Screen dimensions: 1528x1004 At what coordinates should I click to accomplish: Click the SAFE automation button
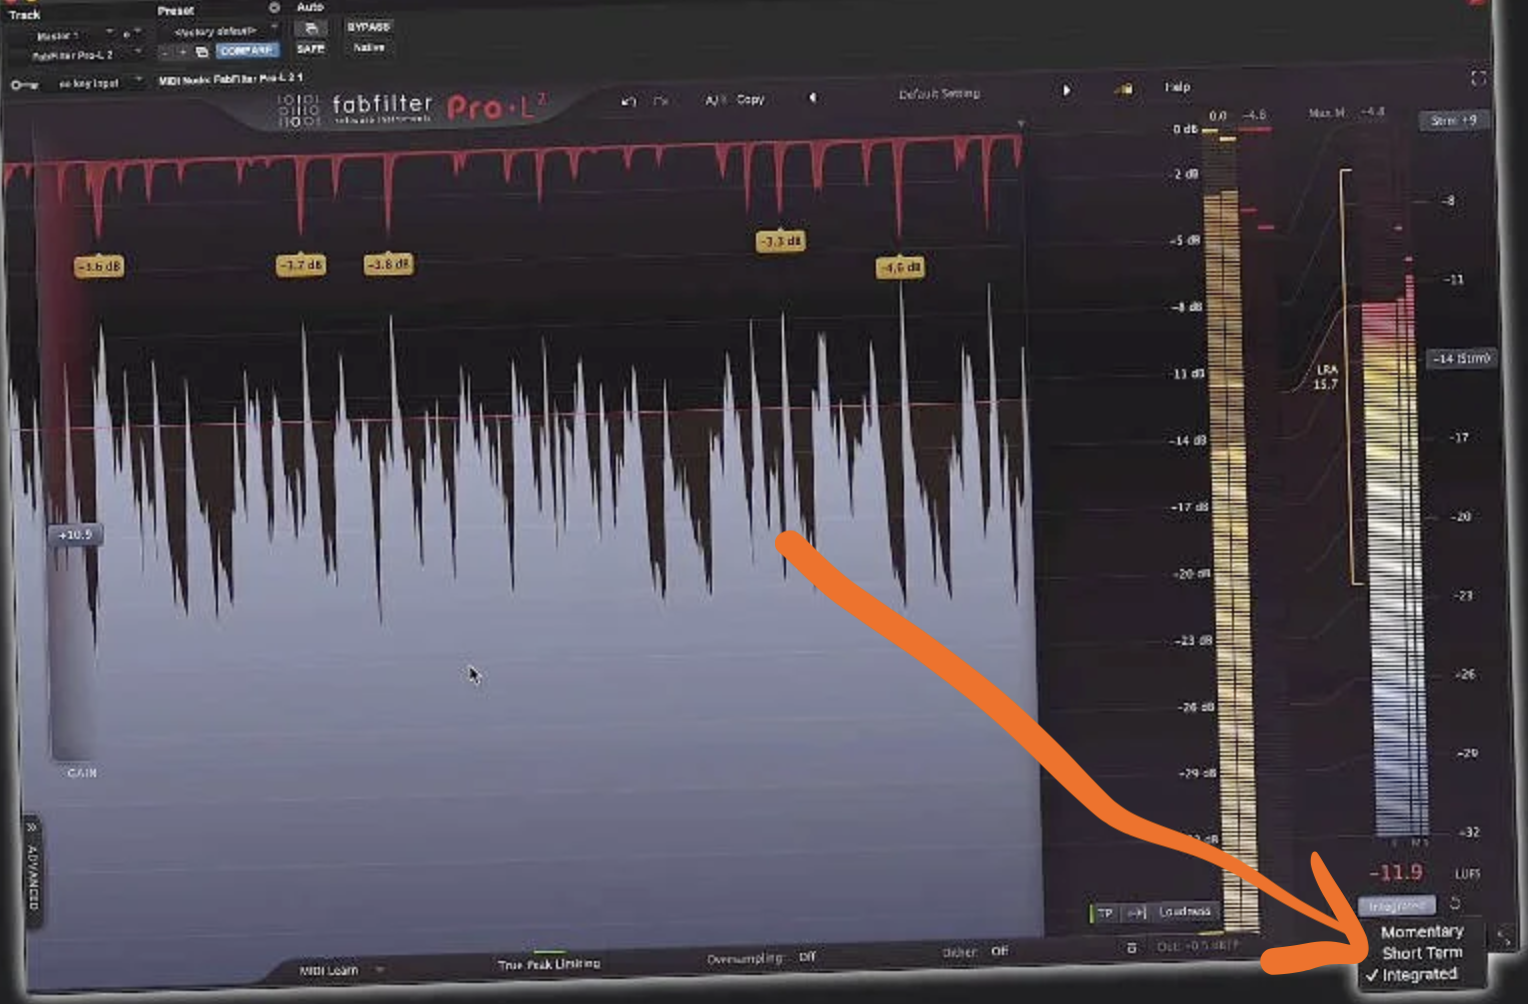311,48
